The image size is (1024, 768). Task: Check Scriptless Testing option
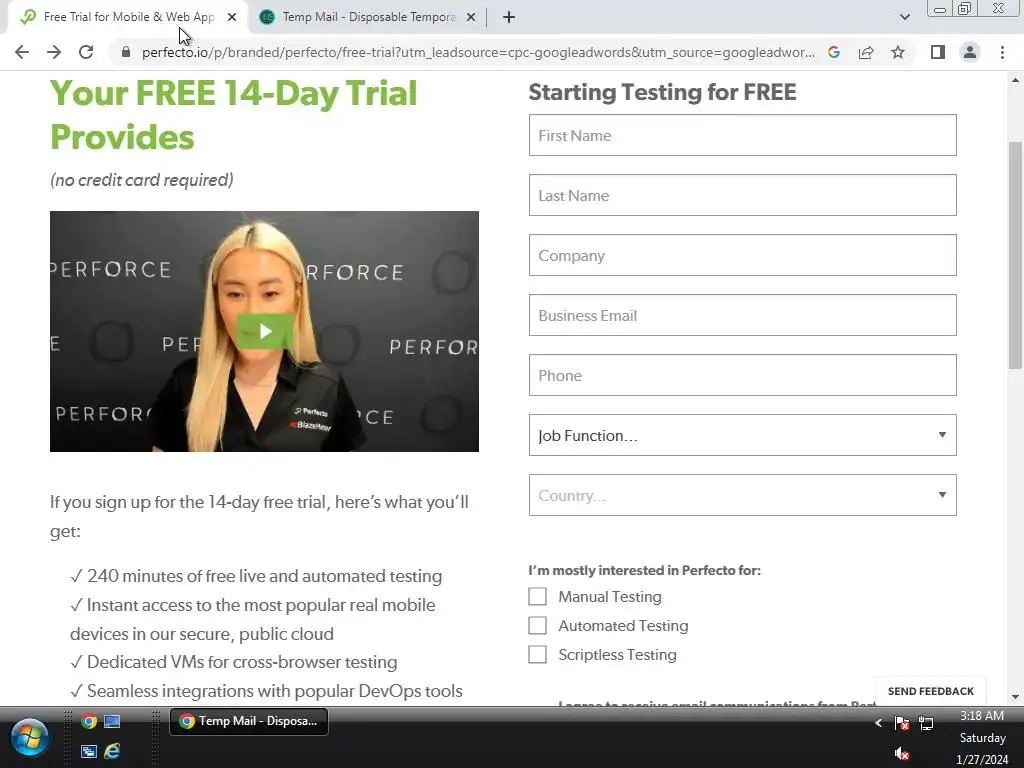tap(537, 654)
